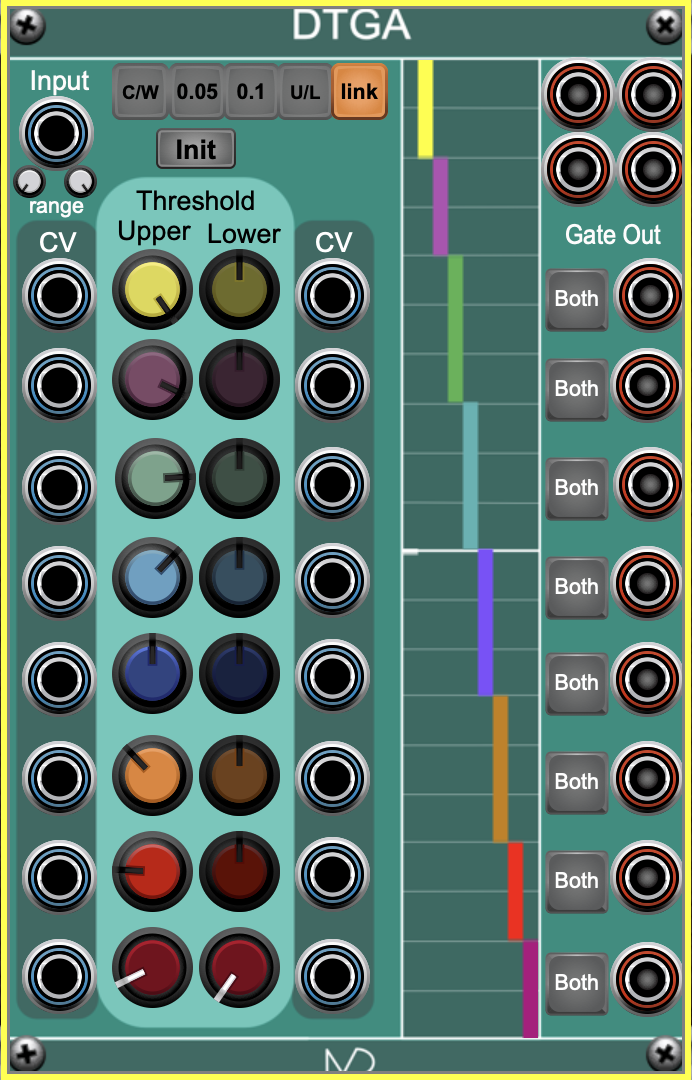Click Gate Out jack in yellow row
The image size is (692, 1080).
click(648, 295)
